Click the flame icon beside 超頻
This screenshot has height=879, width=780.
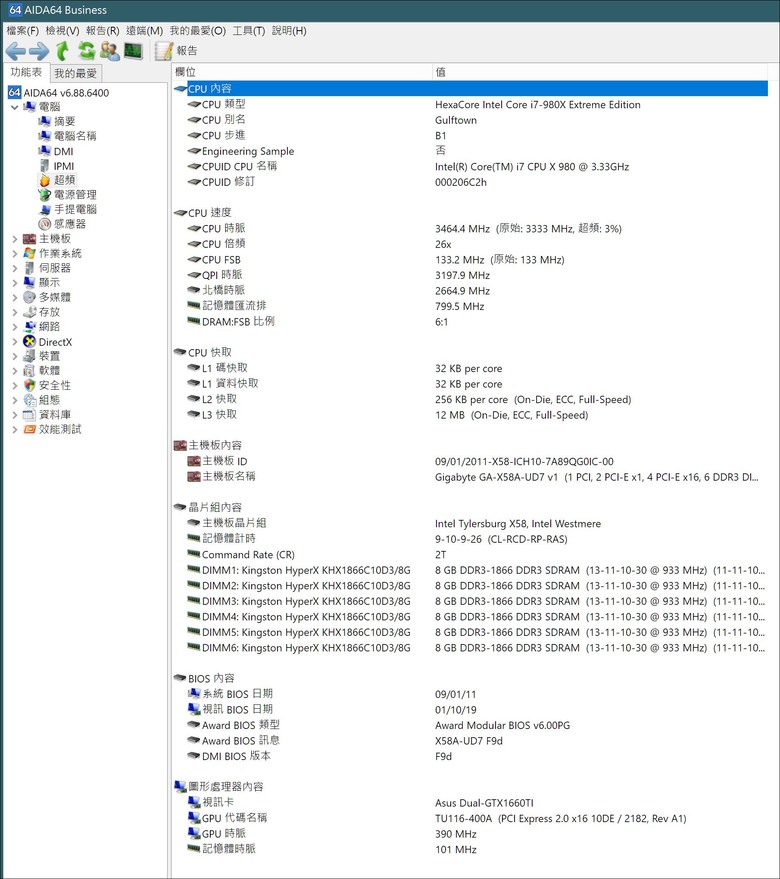(x=44, y=180)
